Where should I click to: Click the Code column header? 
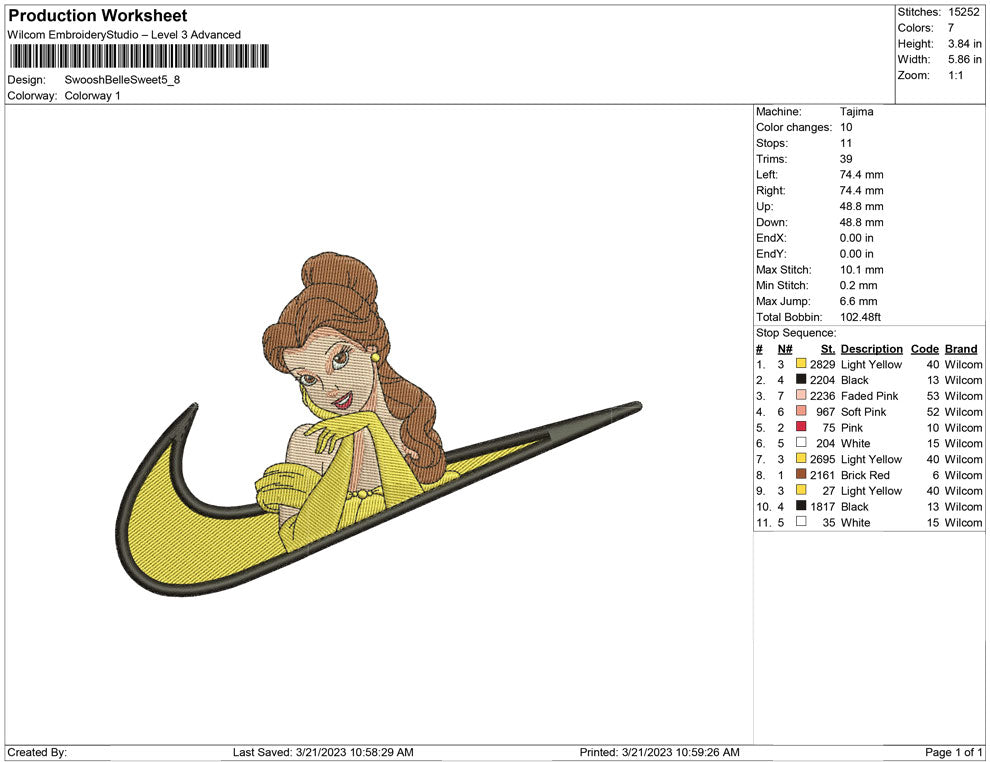[x=924, y=349]
